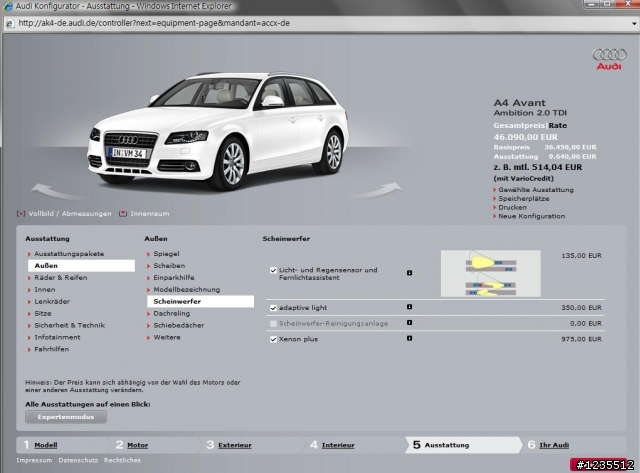Start a Neue Konfiguration
The height and width of the screenshot is (473, 640).
pos(531,216)
